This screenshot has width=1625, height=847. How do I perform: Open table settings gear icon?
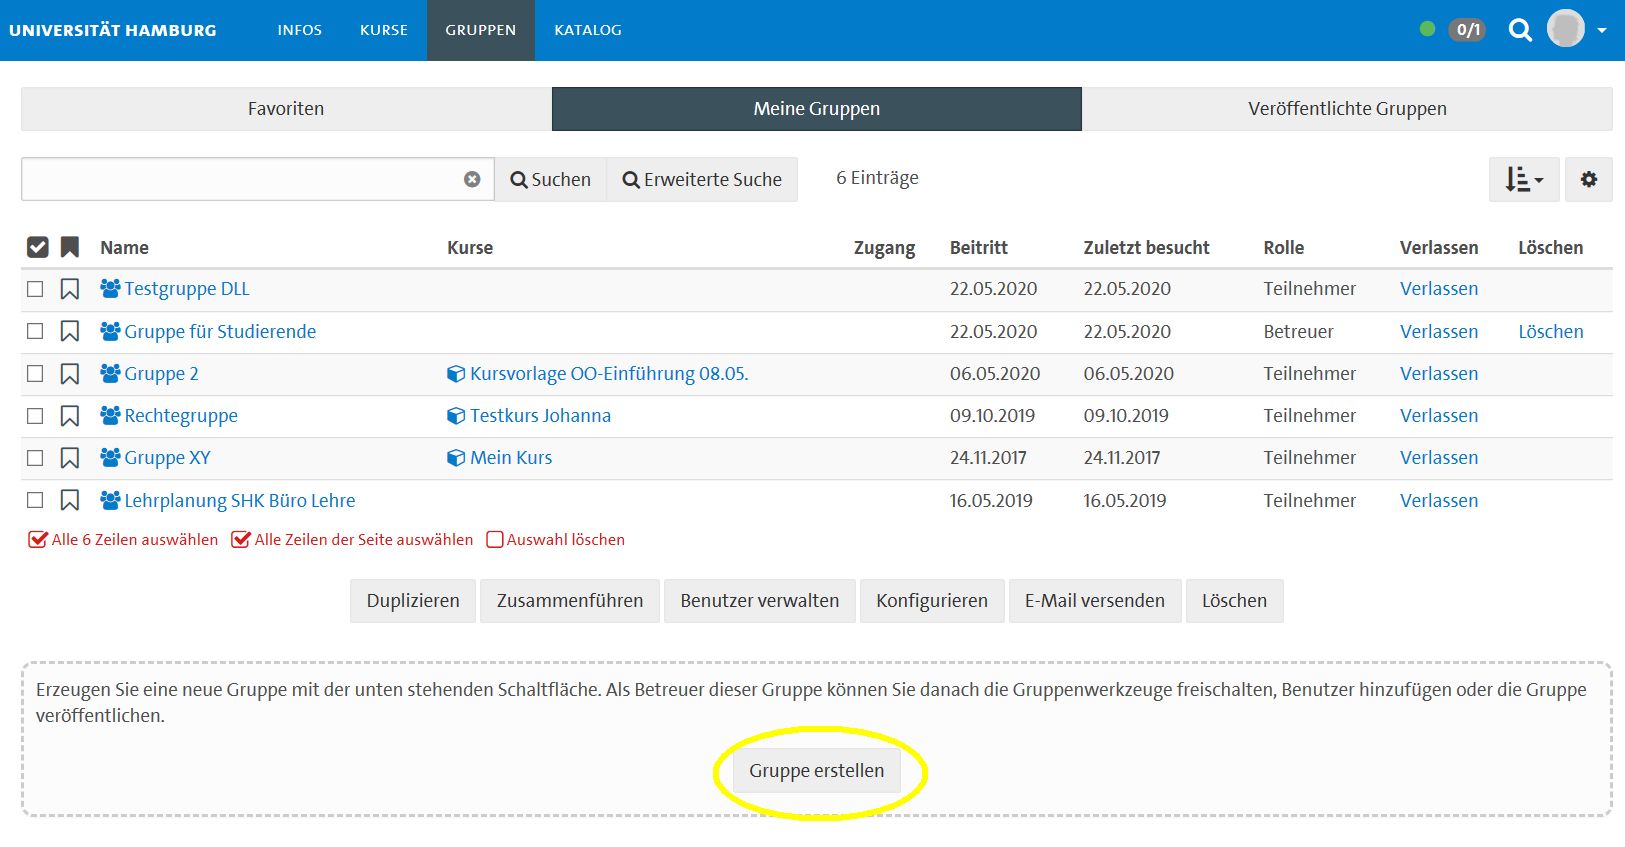click(1588, 180)
